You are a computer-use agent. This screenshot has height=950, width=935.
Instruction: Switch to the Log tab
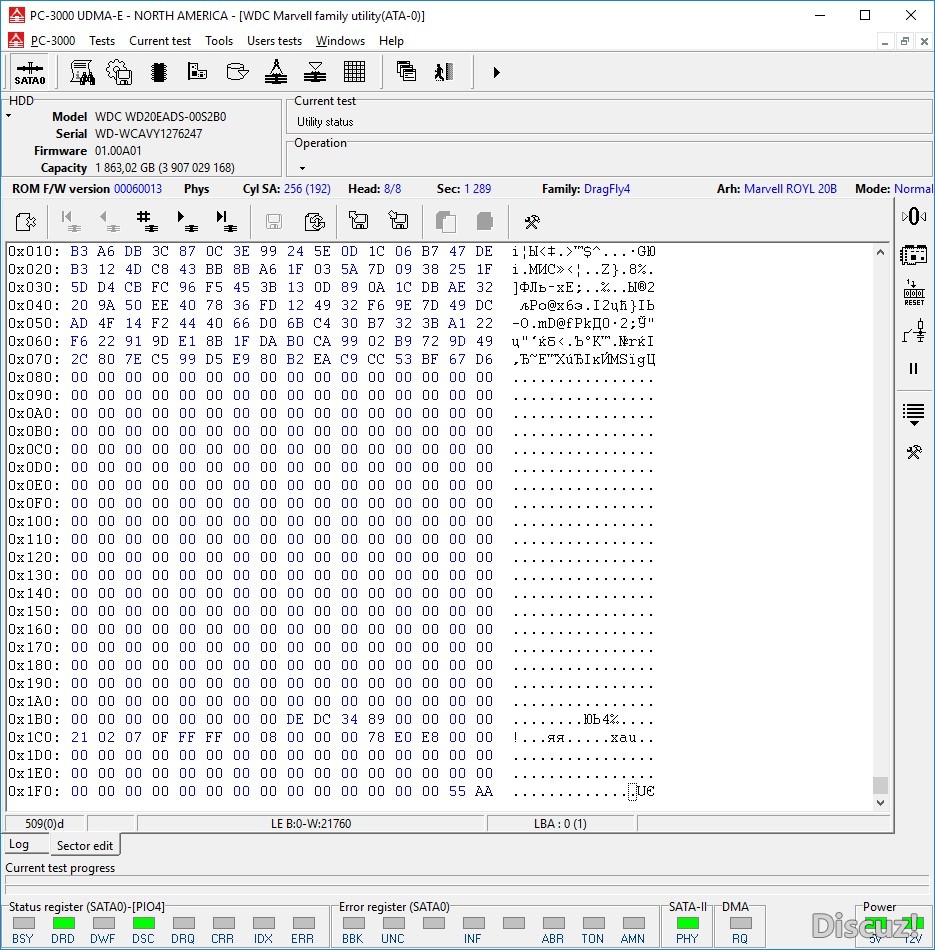pyautogui.click(x=19, y=845)
